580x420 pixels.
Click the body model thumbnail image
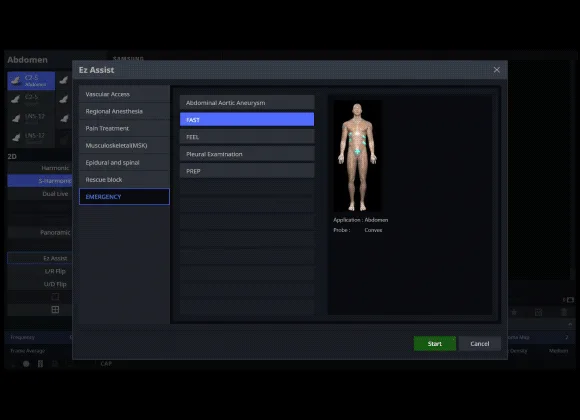357,156
